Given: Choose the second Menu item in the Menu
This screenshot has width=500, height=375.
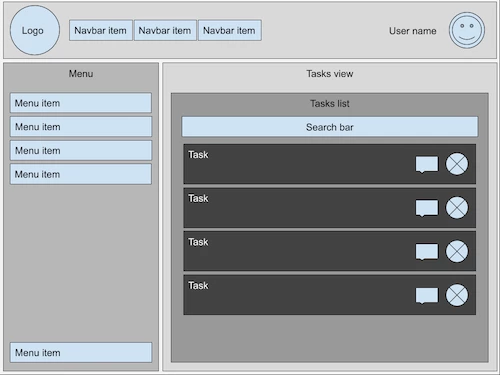Looking at the screenshot, I should pos(81,127).
